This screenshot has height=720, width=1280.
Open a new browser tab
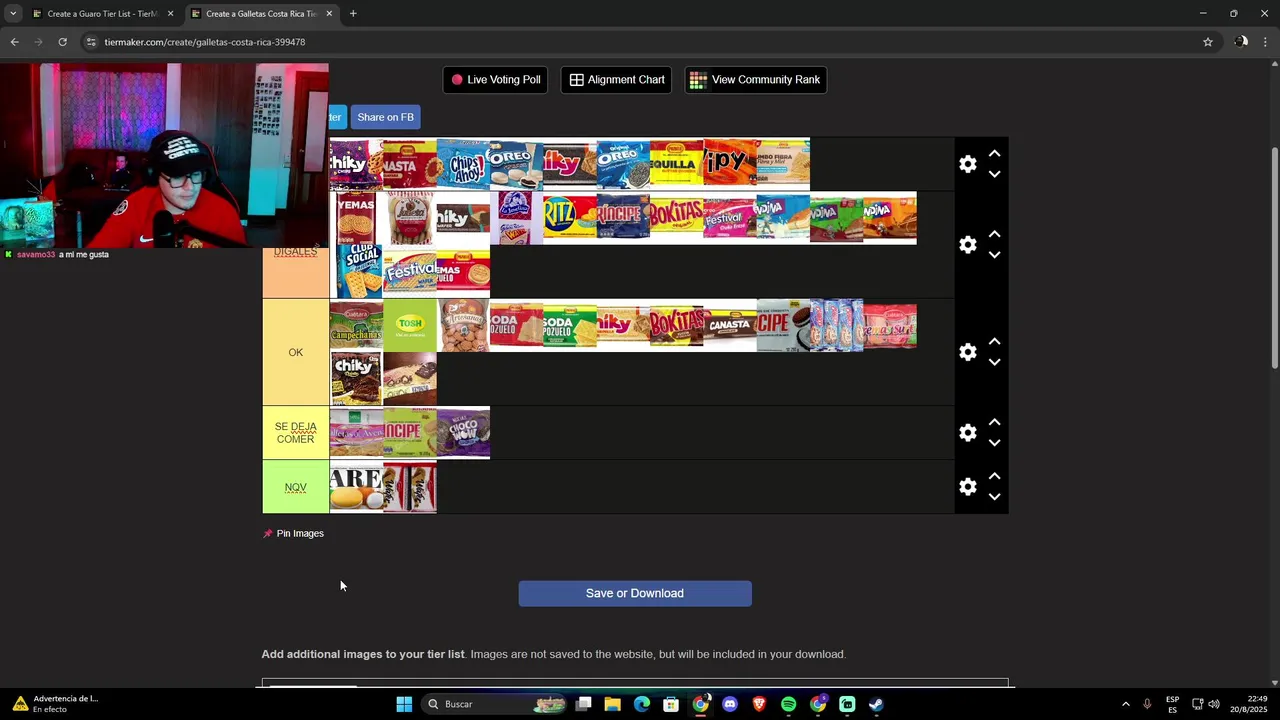(353, 14)
